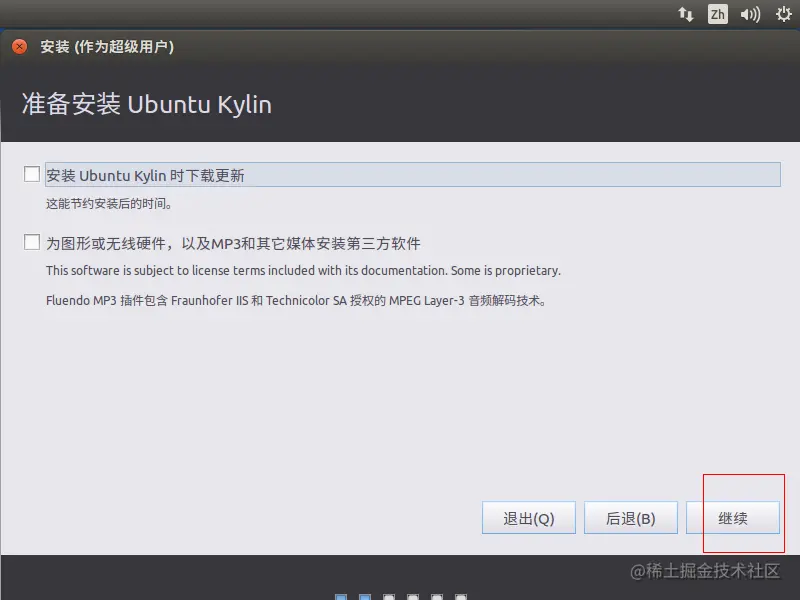Close the installer window
Image resolution: width=800 pixels, height=600 pixels.
20,47
